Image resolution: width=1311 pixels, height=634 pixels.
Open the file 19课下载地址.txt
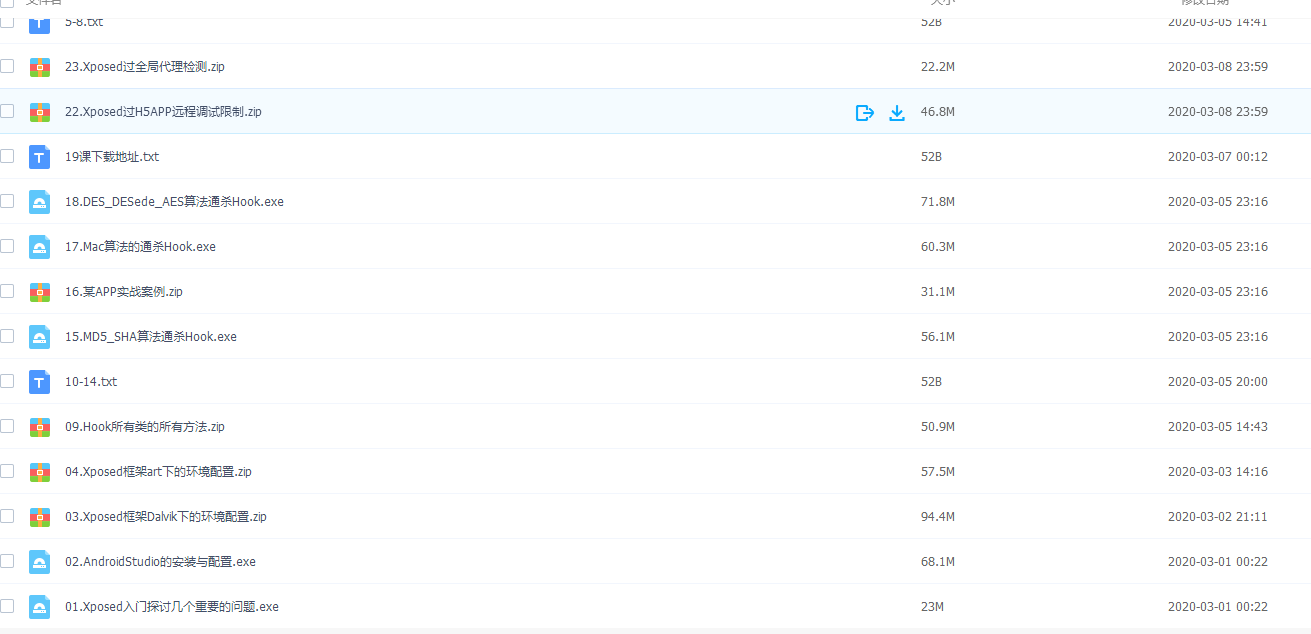(112, 157)
